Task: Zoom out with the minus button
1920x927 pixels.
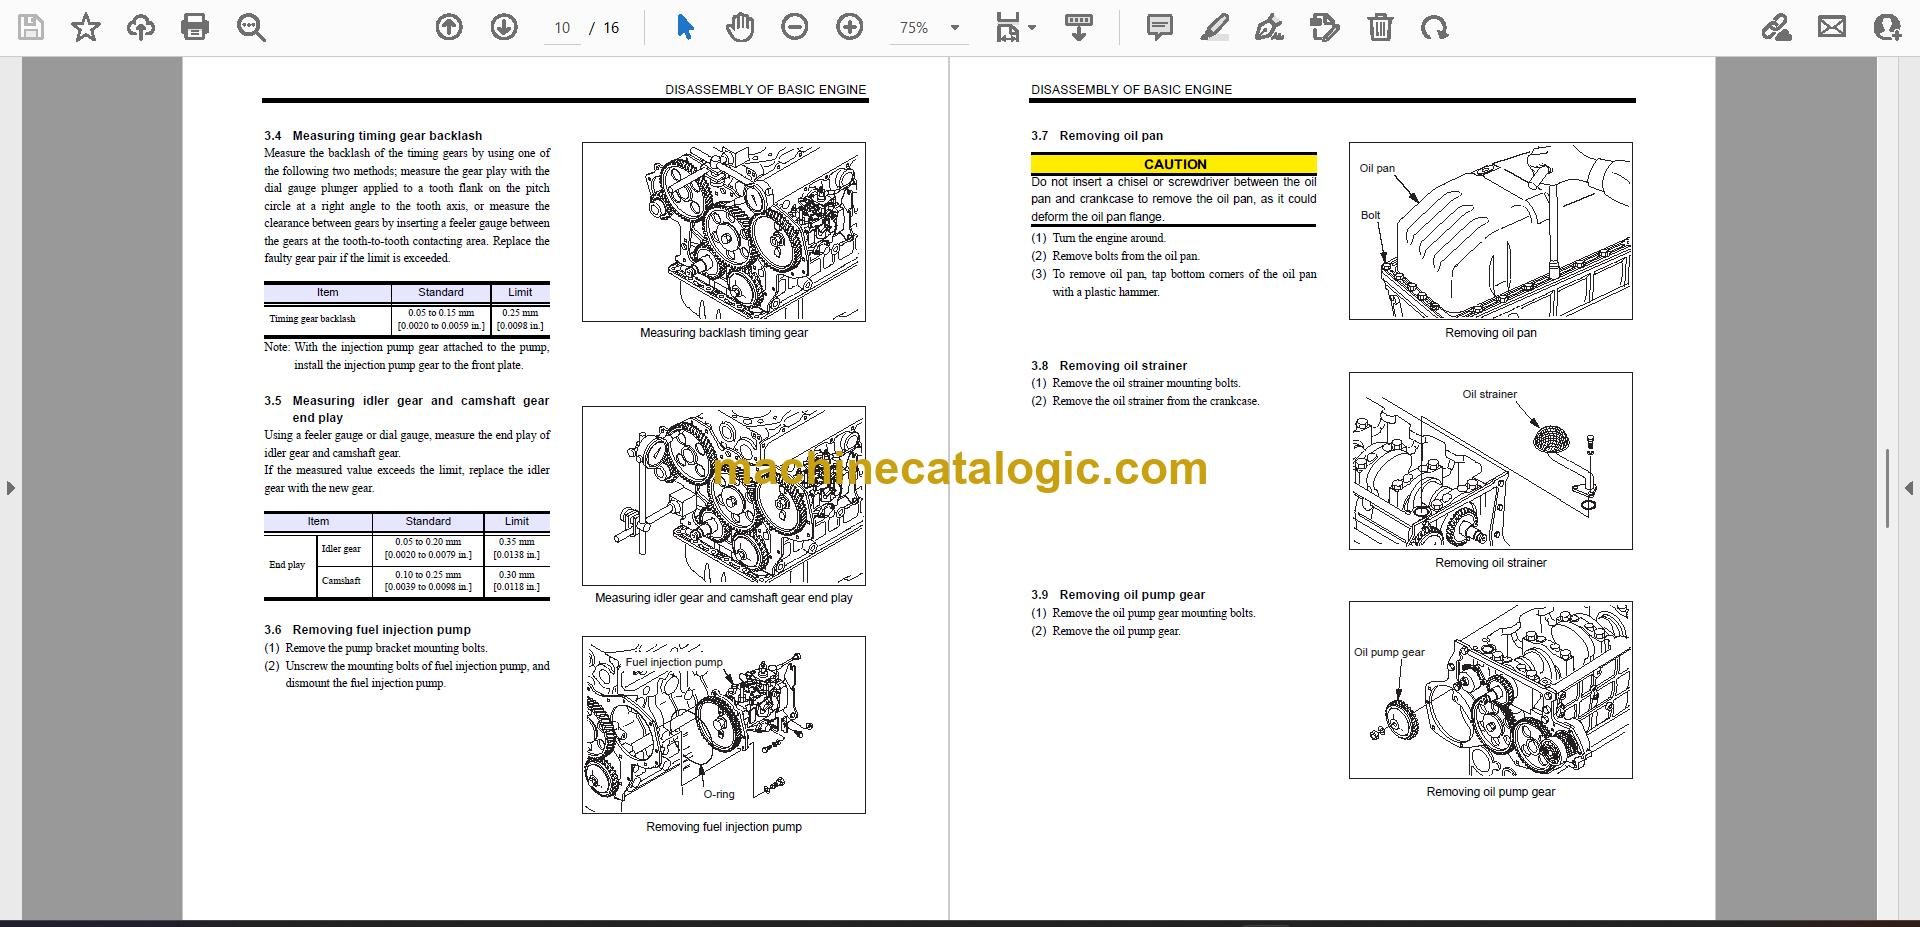Action: coord(795,27)
